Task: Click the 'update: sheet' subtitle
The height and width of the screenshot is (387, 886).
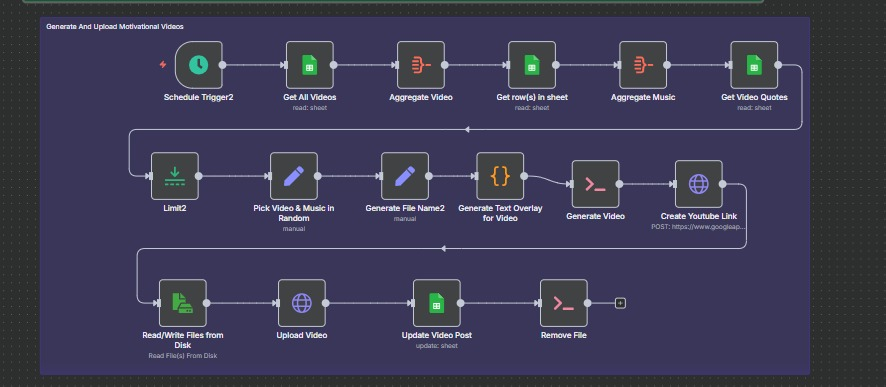Action: [x=437, y=346]
